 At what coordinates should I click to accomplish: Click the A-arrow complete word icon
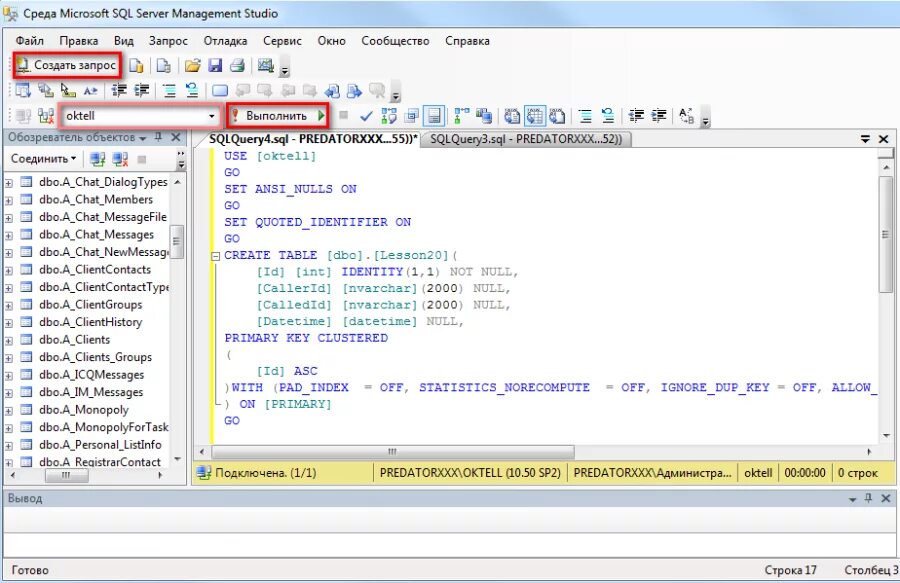pos(91,91)
